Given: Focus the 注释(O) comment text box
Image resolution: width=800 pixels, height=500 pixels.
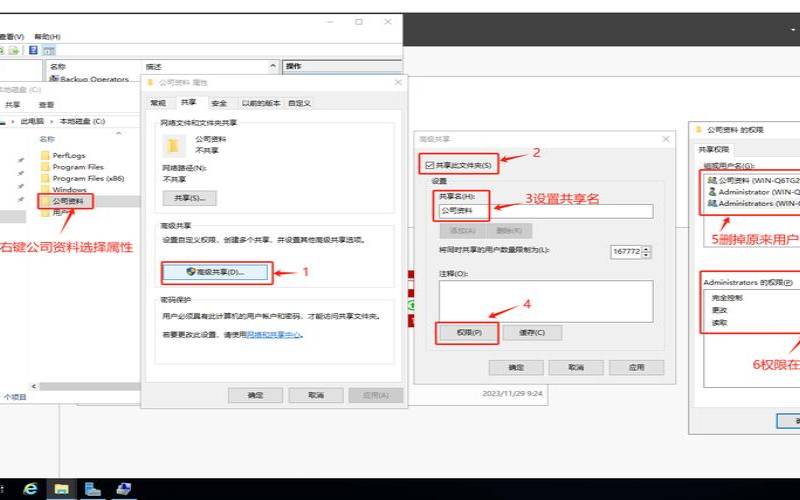Looking at the screenshot, I should pyautogui.click(x=546, y=301).
